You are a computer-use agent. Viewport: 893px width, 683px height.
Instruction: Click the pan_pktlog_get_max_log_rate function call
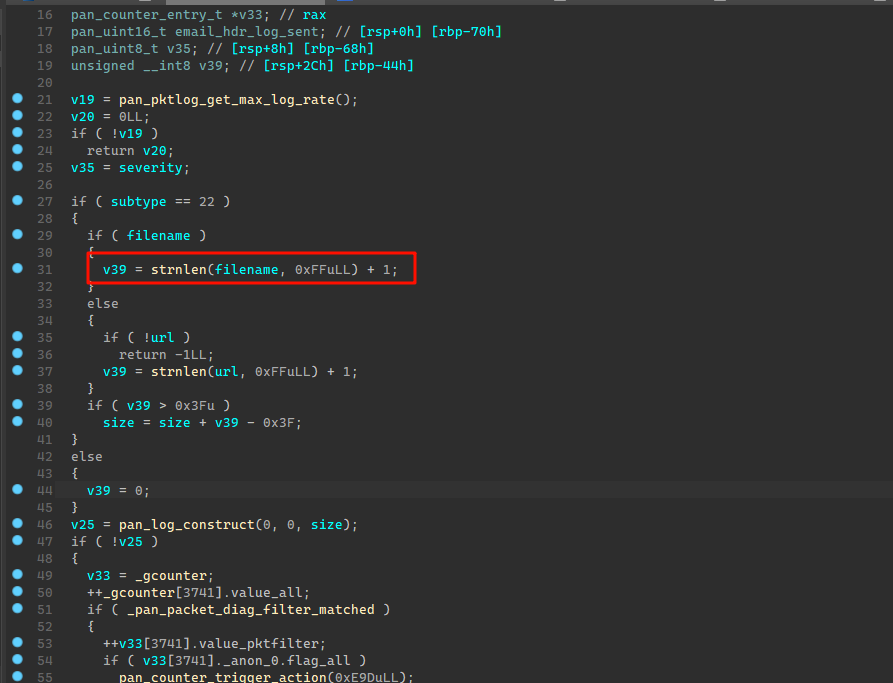point(227,100)
